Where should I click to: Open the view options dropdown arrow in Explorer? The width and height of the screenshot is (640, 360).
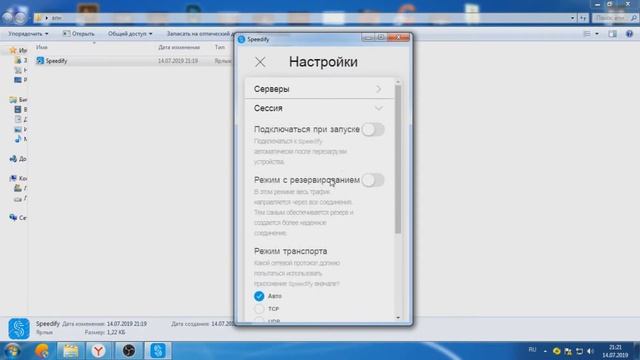[x=597, y=34]
